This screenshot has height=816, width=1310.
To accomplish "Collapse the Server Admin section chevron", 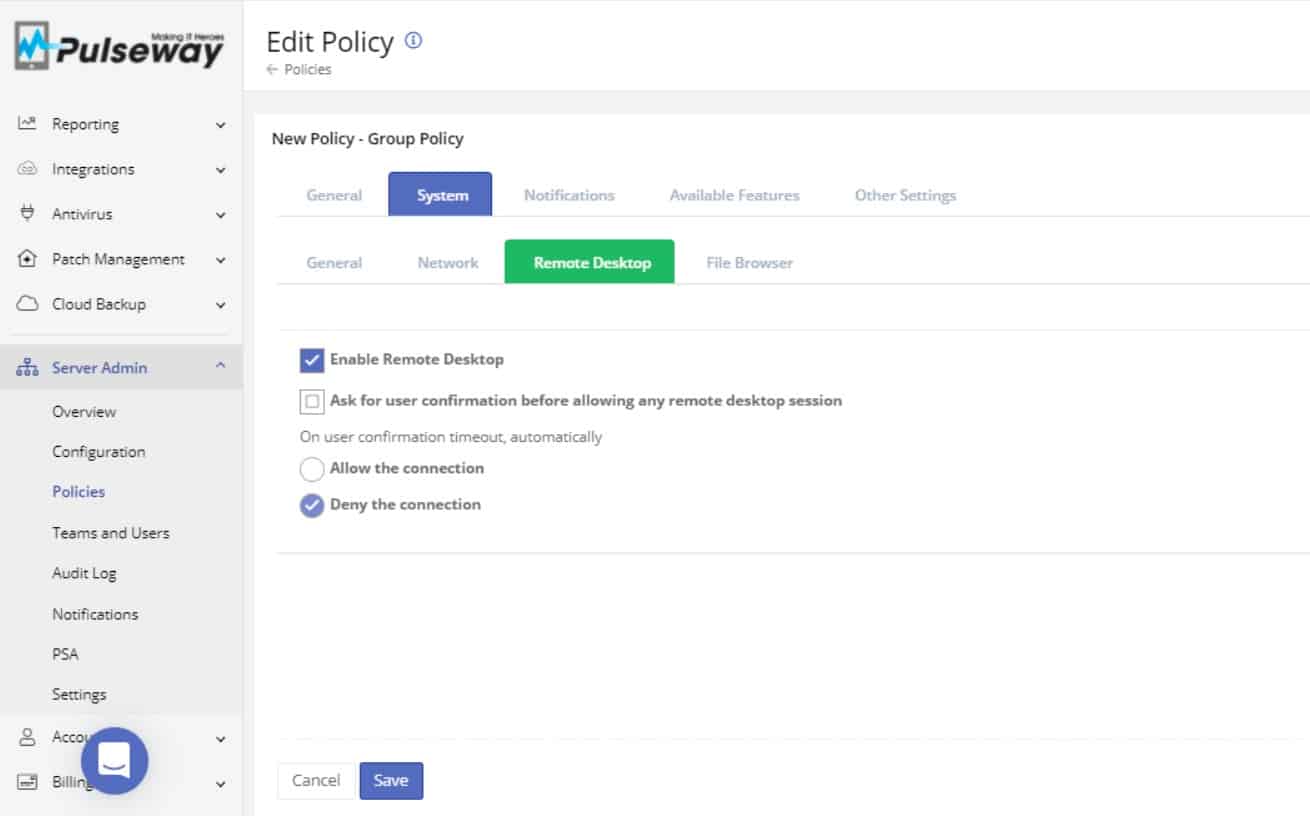I will [221, 367].
